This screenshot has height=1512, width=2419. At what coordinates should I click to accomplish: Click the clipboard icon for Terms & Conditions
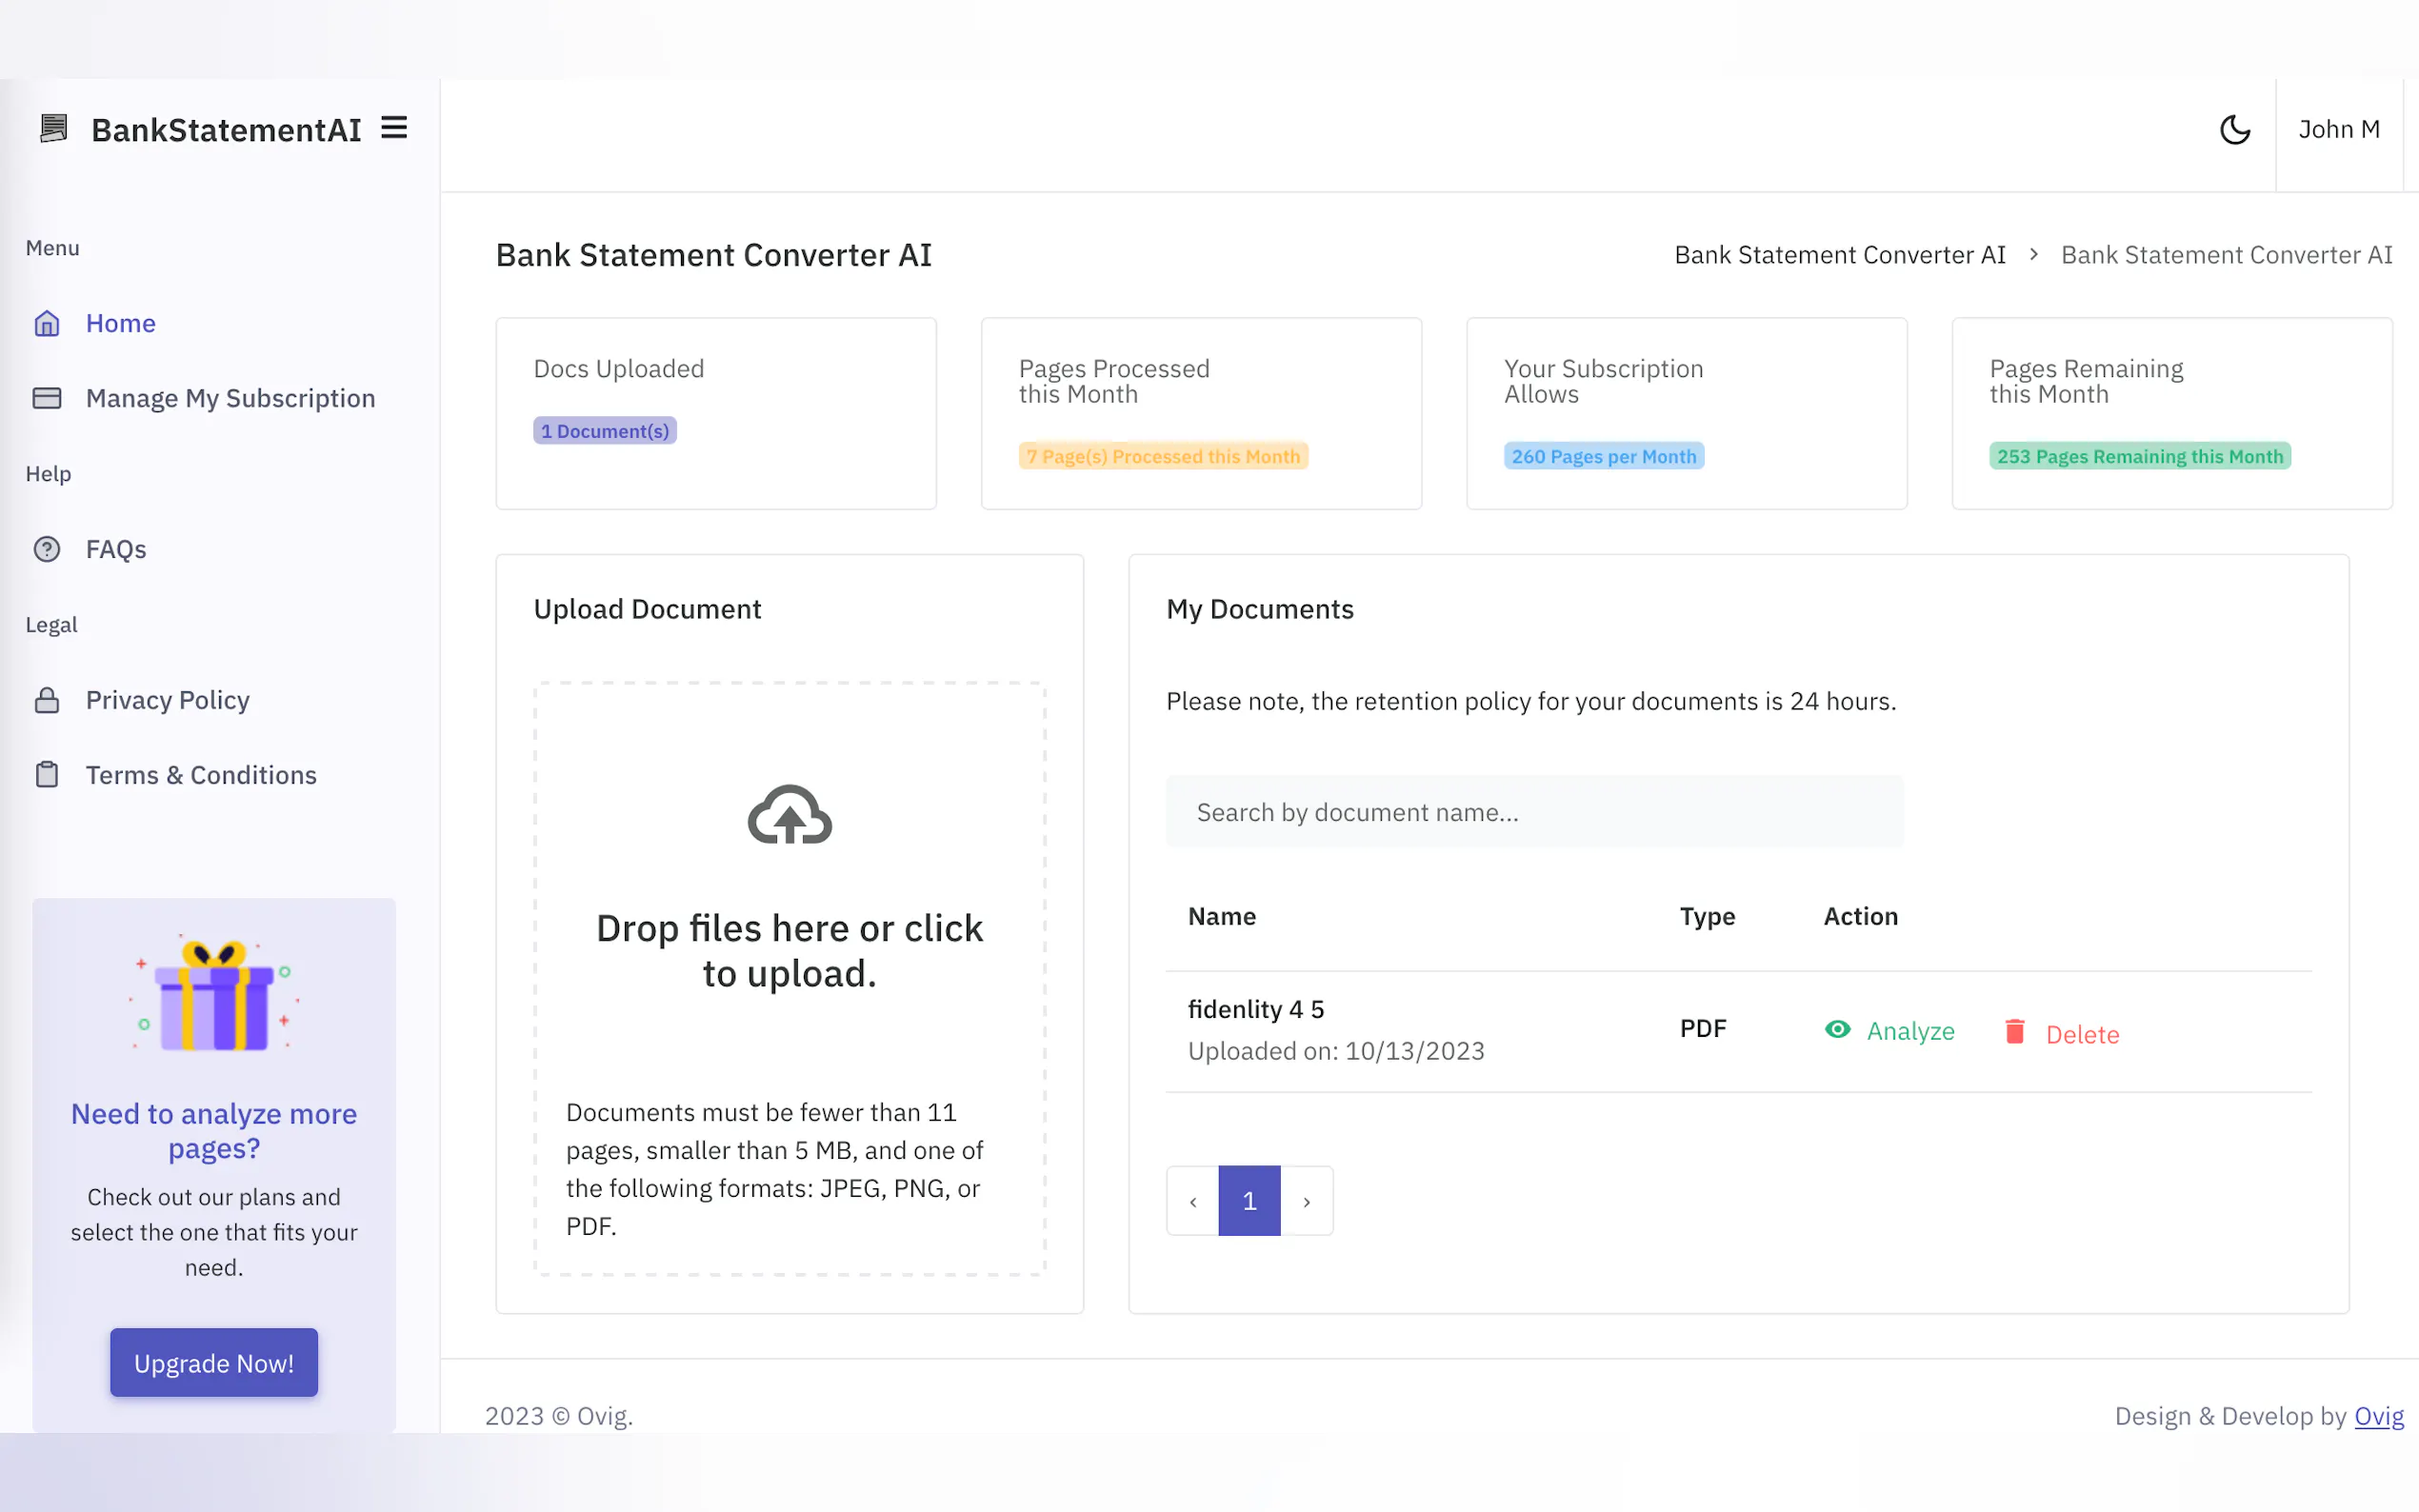tap(47, 774)
